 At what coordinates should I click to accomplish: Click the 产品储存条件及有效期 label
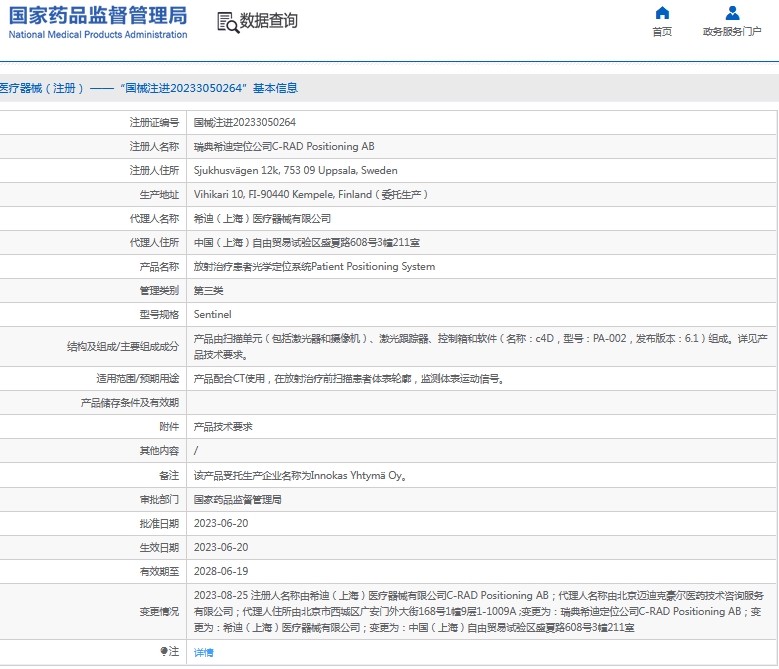click(x=130, y=402)
